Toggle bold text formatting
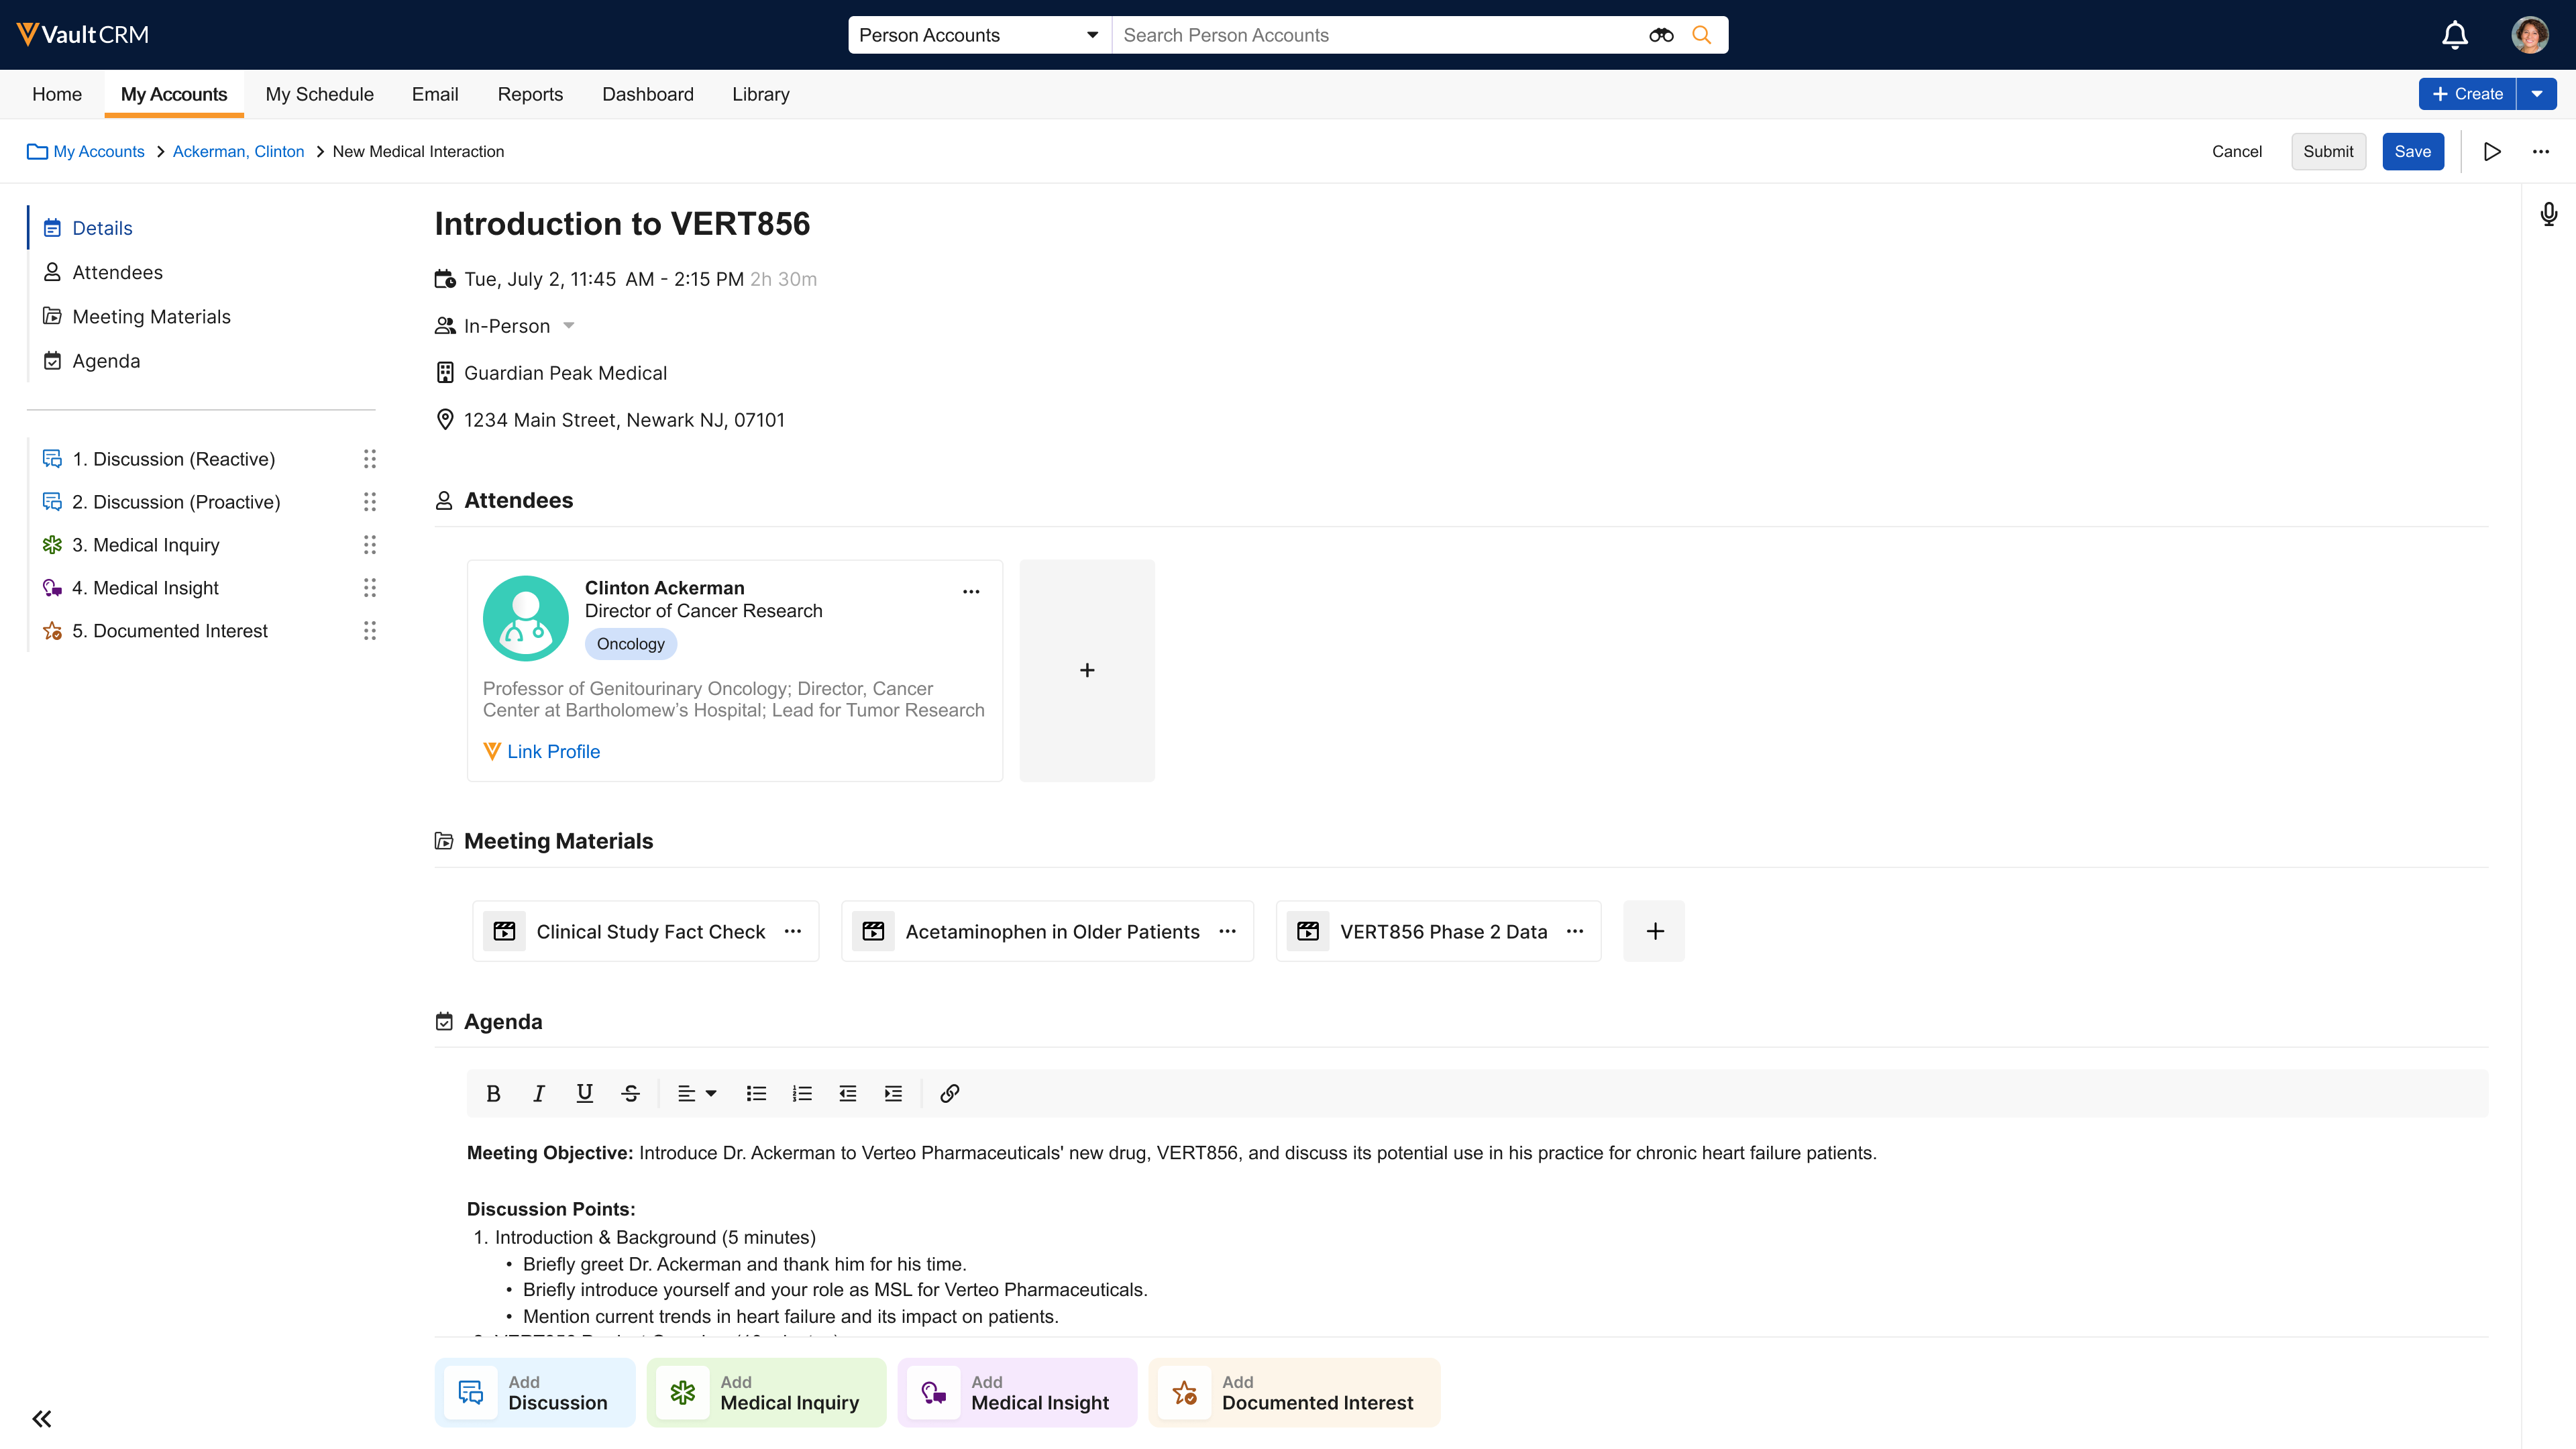This screenshot has width=2576, height=1449. tap(493, 1093)
